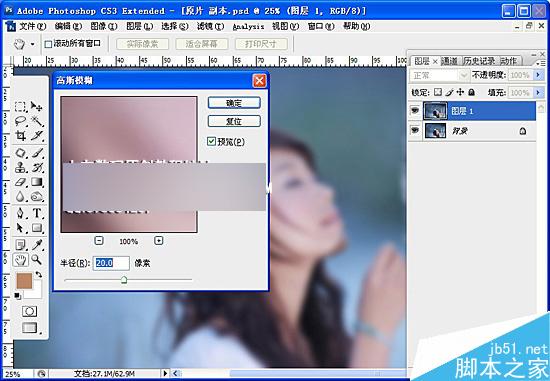Switch to the 历史记录 tab
550x381 pixels.
pos(479,61)
